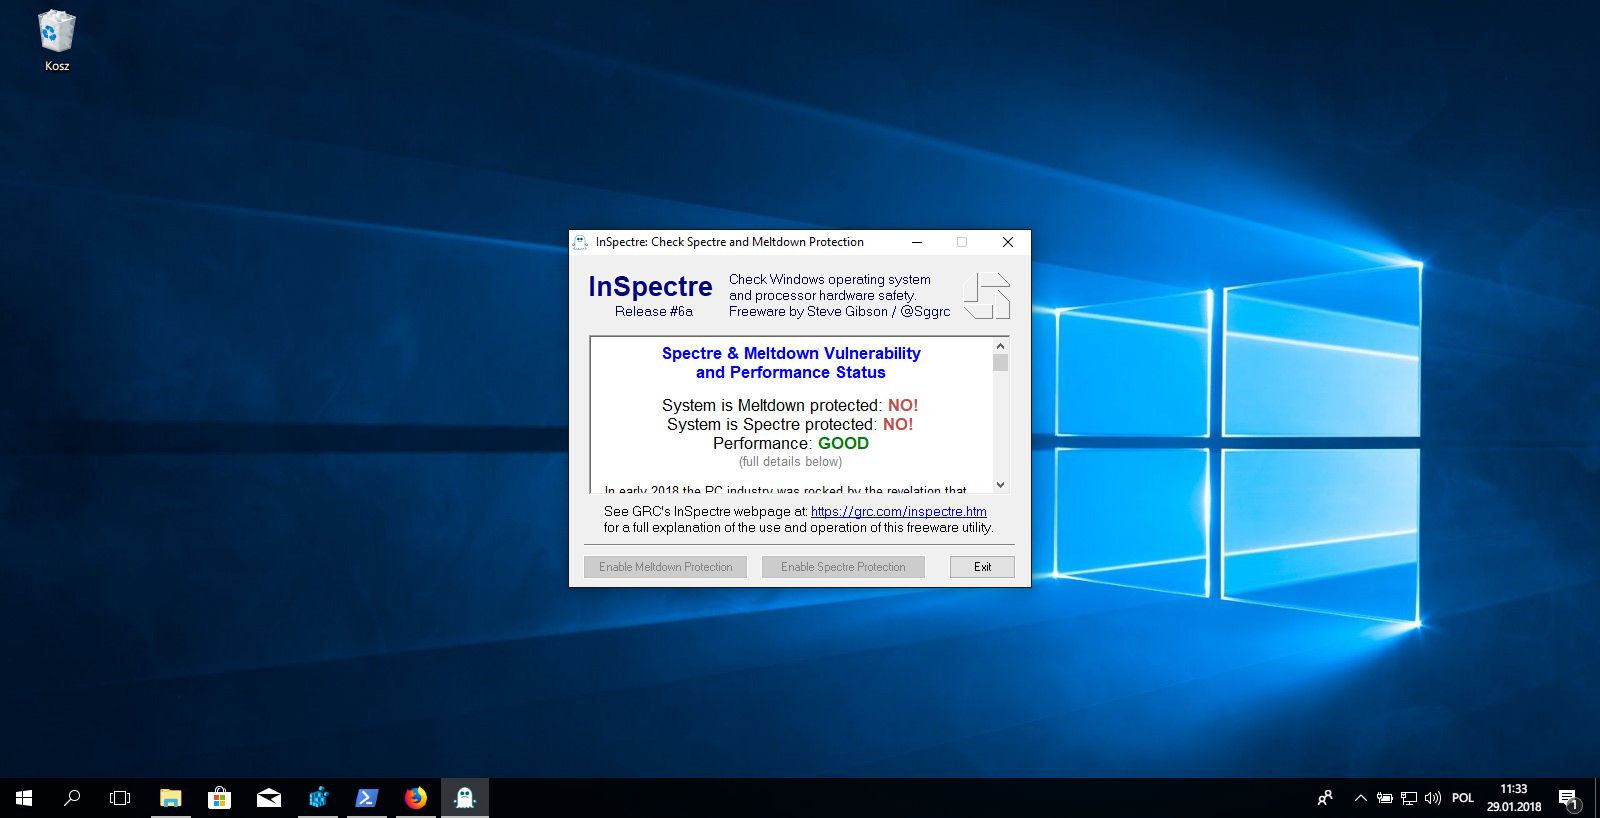Launch Microsoft Store from the taskbar
The width and height of the screenshot is (1600, 818).
[220, 798]
